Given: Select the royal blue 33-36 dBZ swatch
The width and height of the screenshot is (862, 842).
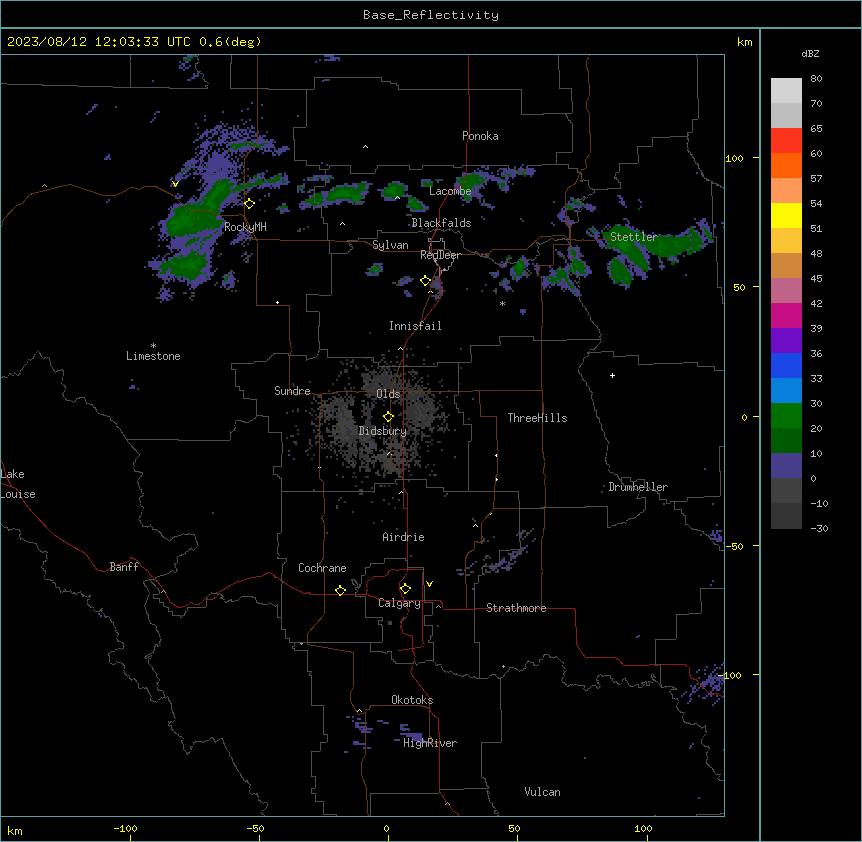Looking at the screenshot, I should 786,365.
